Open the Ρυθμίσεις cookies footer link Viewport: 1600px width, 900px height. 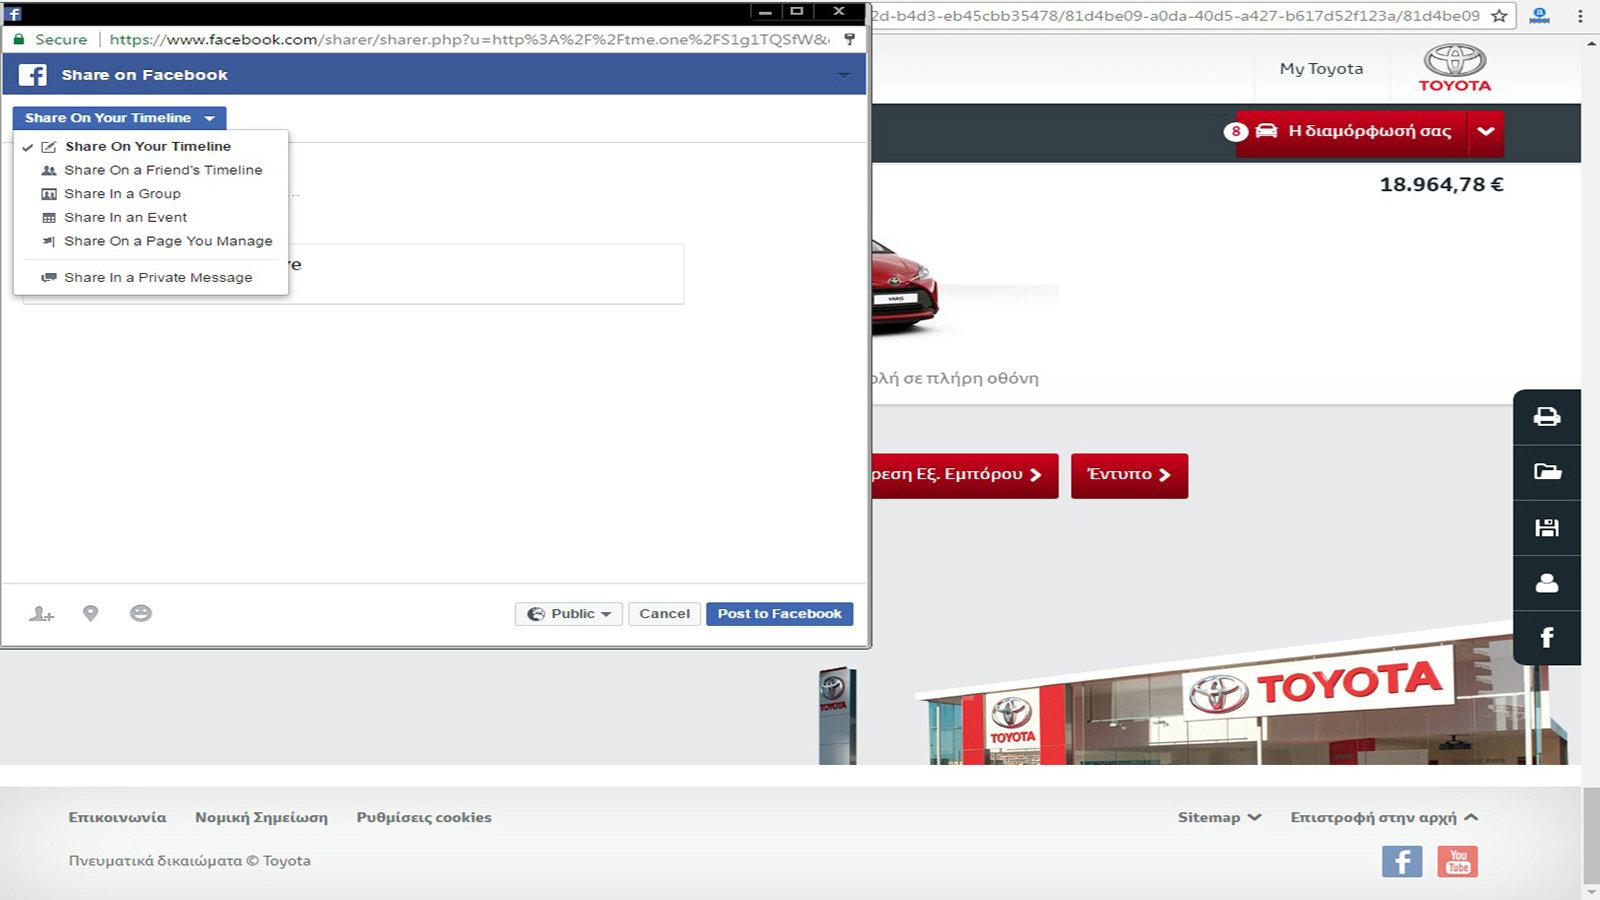(x=424, y=817)
